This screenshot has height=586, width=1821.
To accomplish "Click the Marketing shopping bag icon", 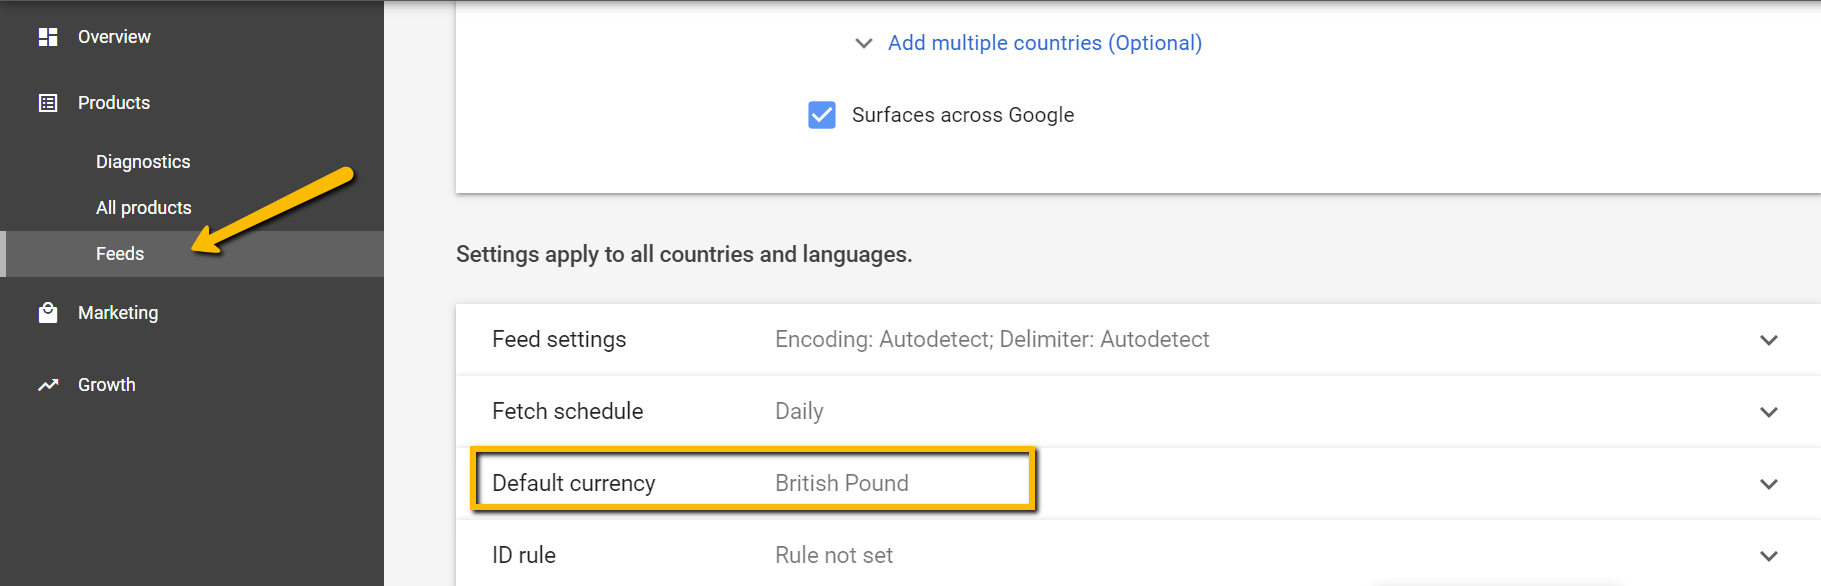I will coord(48,313).
